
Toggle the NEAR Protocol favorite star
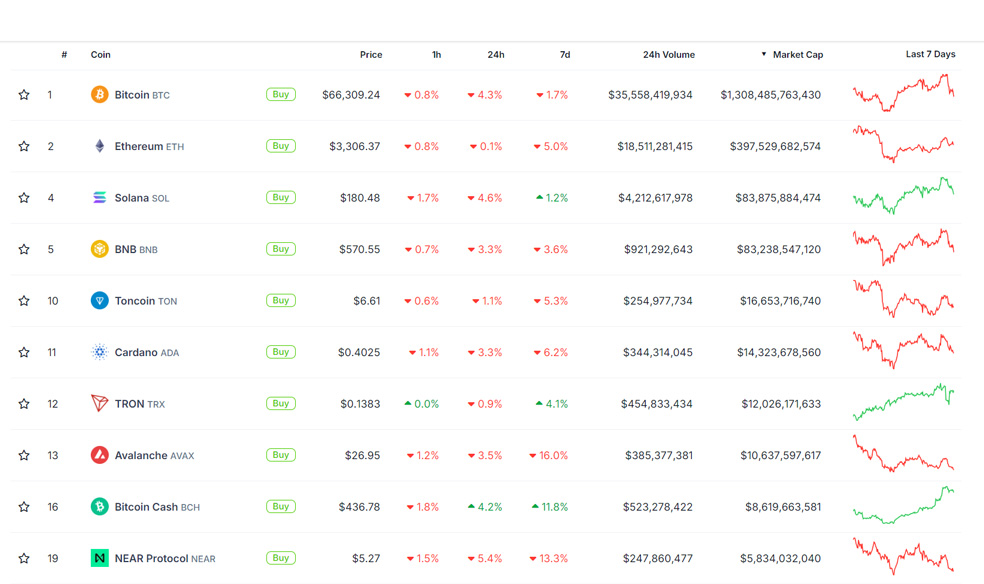24,558
